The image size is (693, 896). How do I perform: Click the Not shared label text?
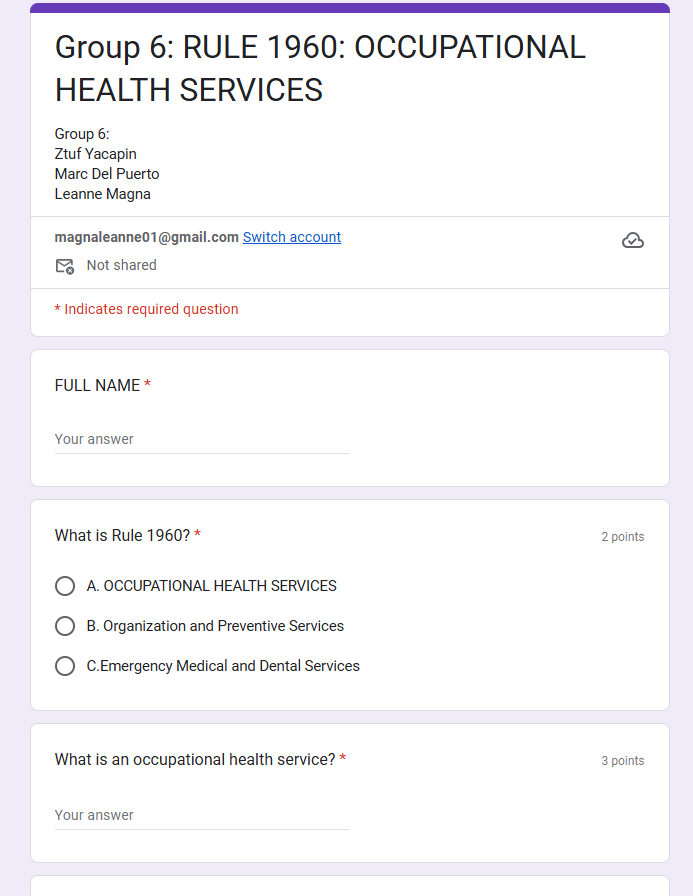click(121, 265)
